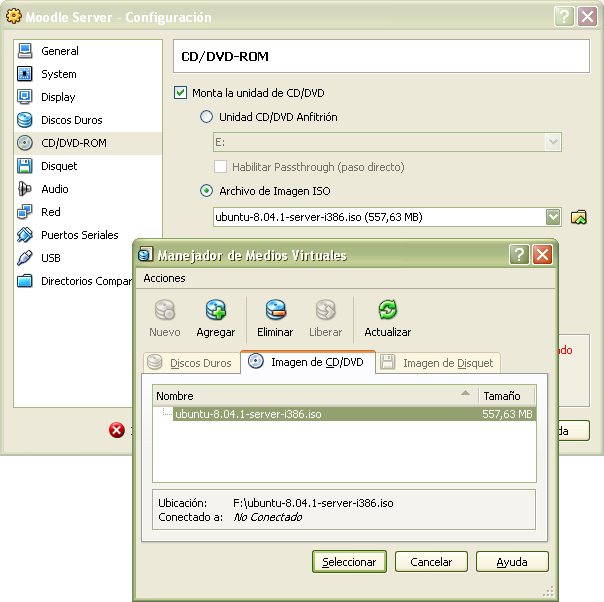Open the Display settings category

(88, 97)
